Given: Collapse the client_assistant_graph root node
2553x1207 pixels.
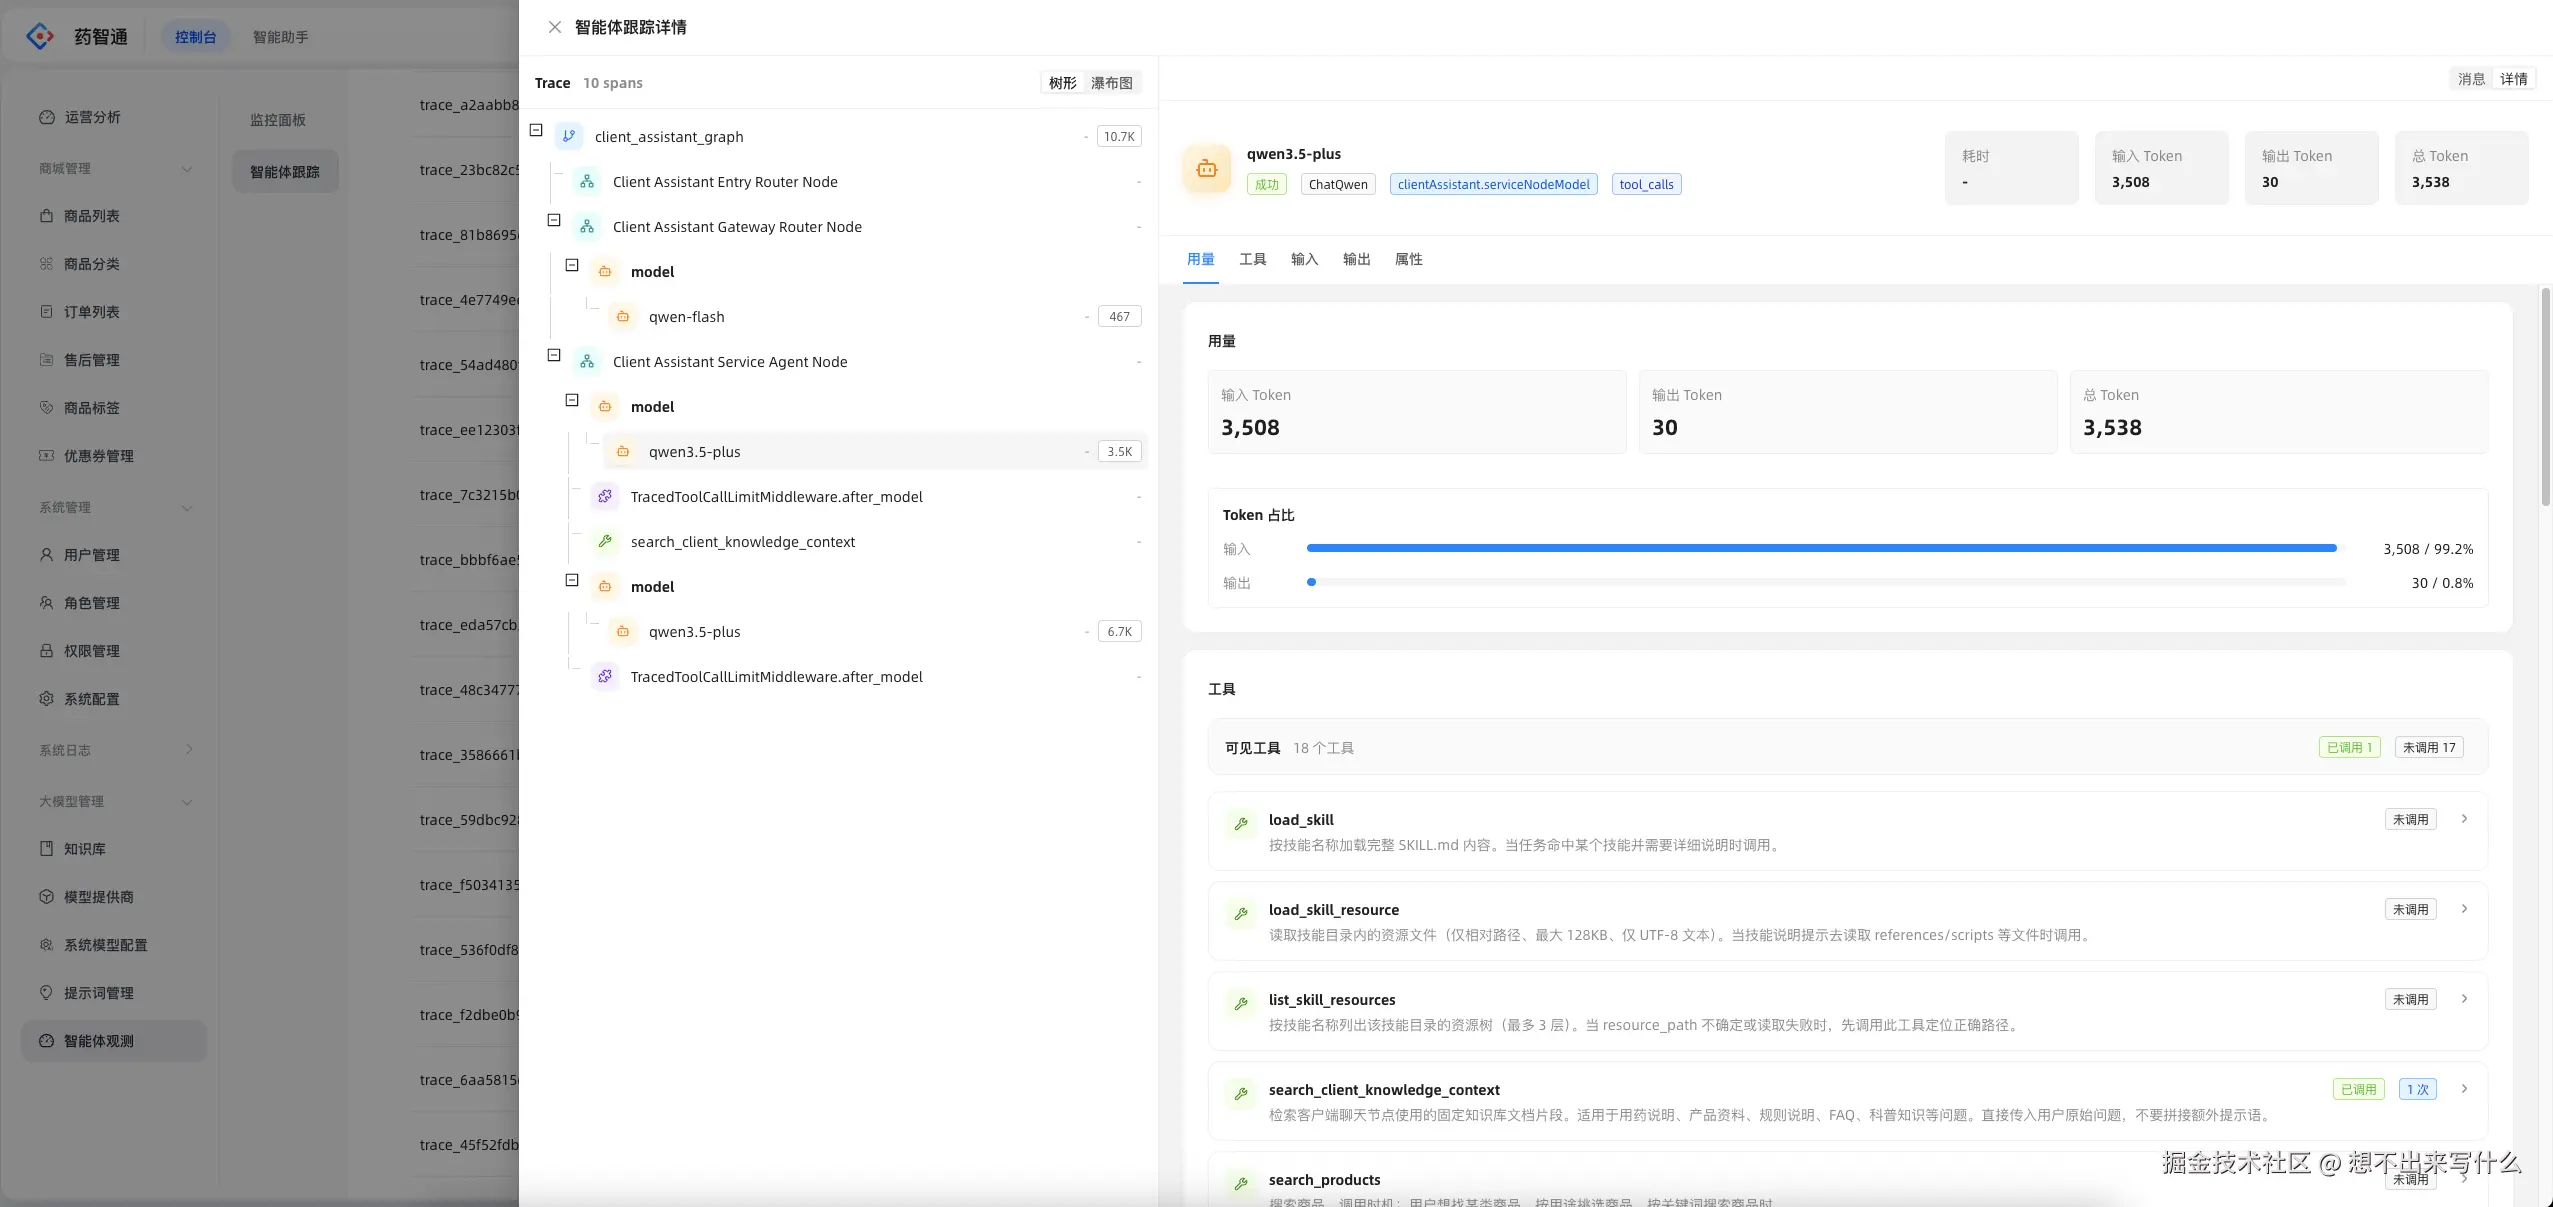Looking at the screenshot, I should tap(536, 130).
